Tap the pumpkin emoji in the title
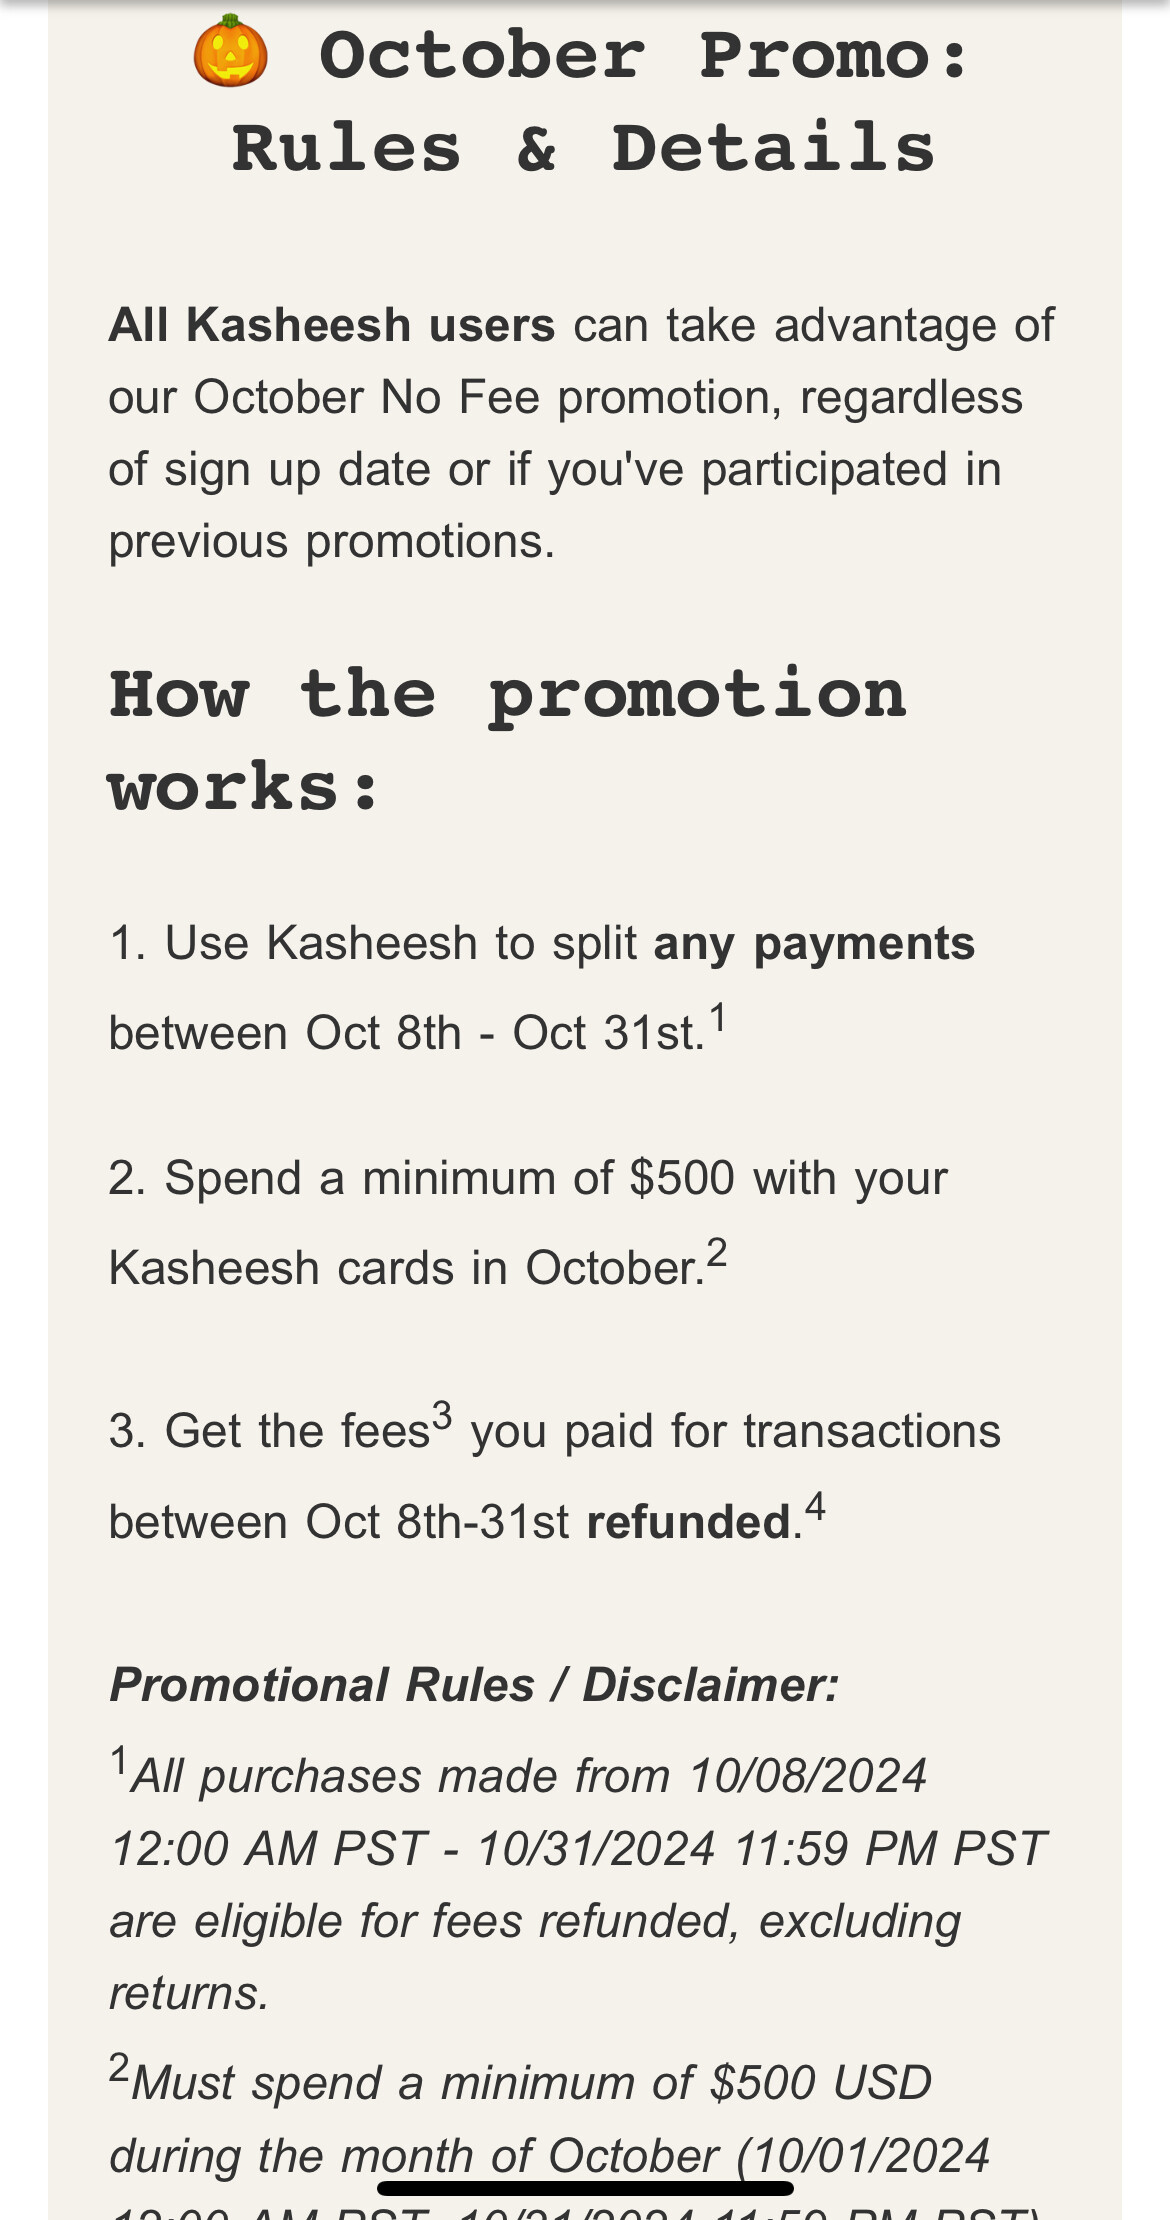Image resolution: width=1170 pixels, height=2220 pixels. pyautogui.click(x=230, y=53)
